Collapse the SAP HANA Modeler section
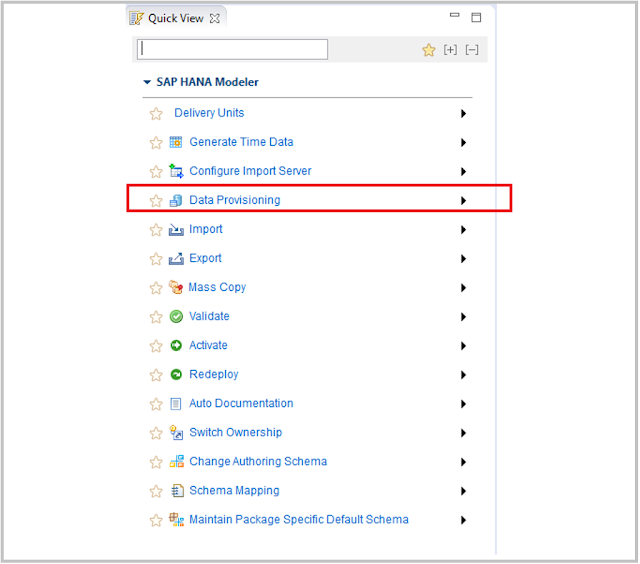The width and height of the screenshot is (640, 564). (x=147, y=82)
